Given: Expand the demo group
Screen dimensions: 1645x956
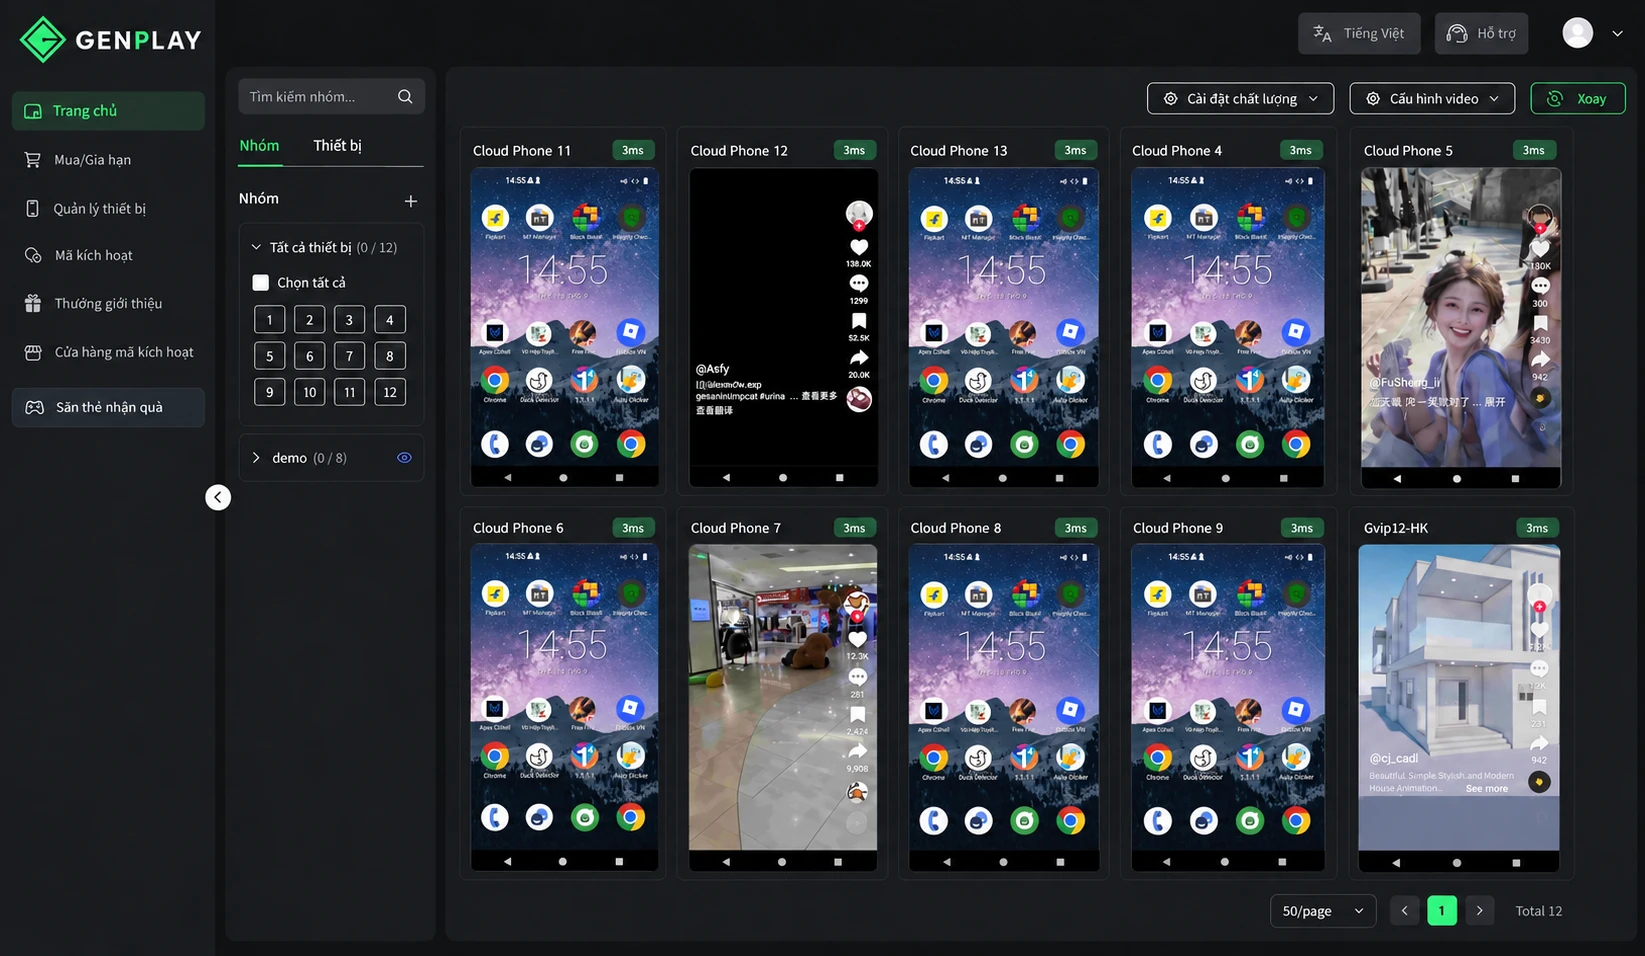Looking at the screenshot, I should [256, 458].
